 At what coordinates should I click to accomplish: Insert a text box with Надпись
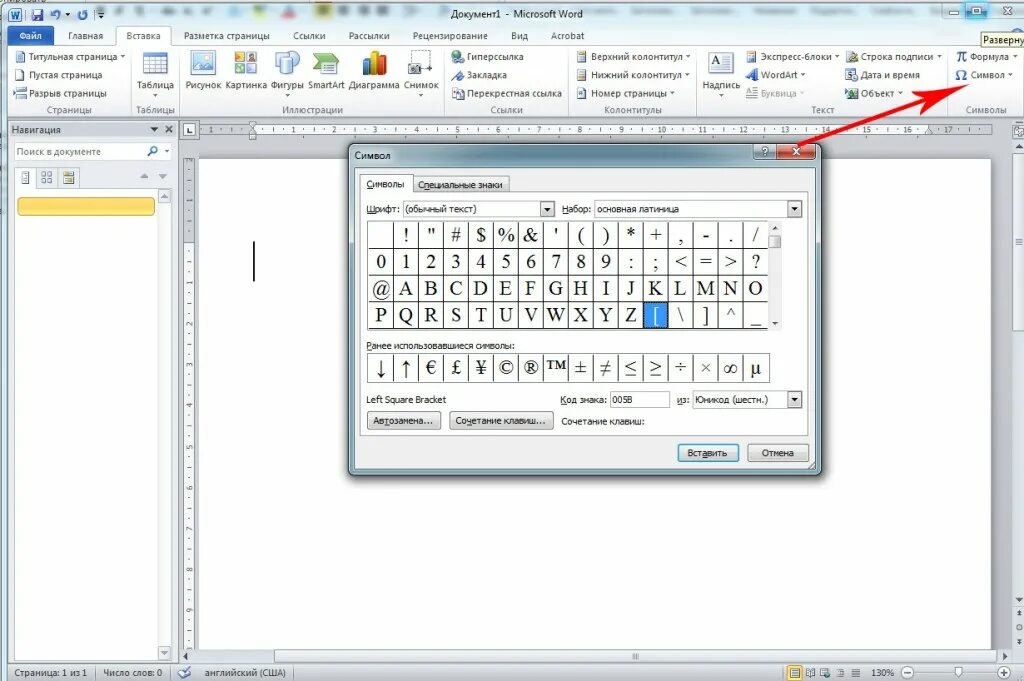[x=721, y=73]
